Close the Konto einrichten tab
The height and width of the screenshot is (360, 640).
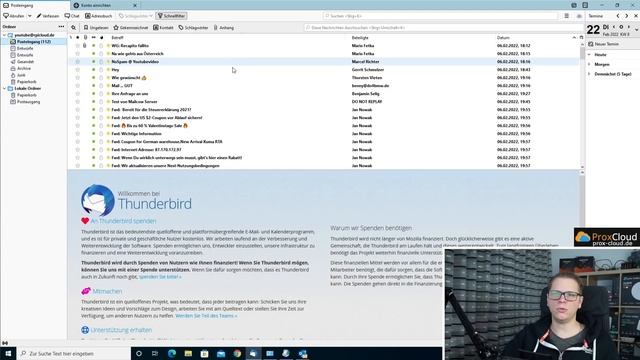135,5
